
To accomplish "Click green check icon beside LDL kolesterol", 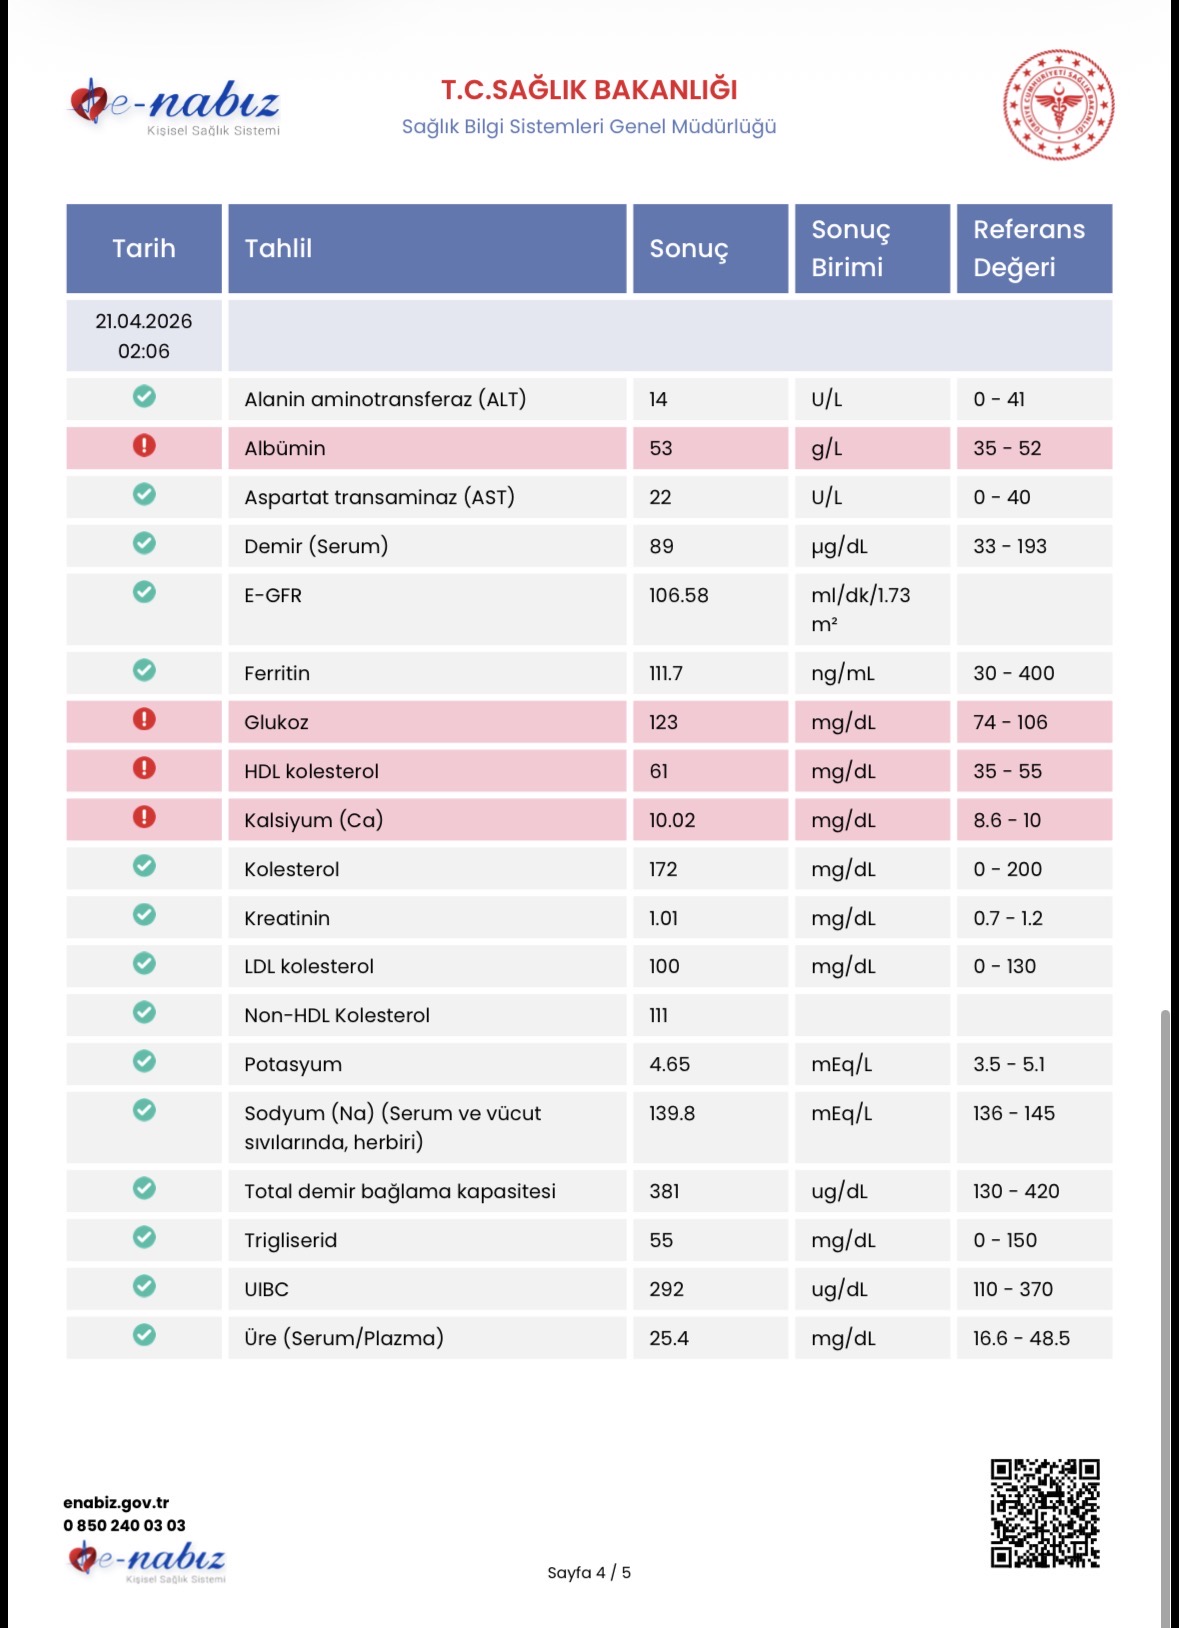I will coord(144,964).
